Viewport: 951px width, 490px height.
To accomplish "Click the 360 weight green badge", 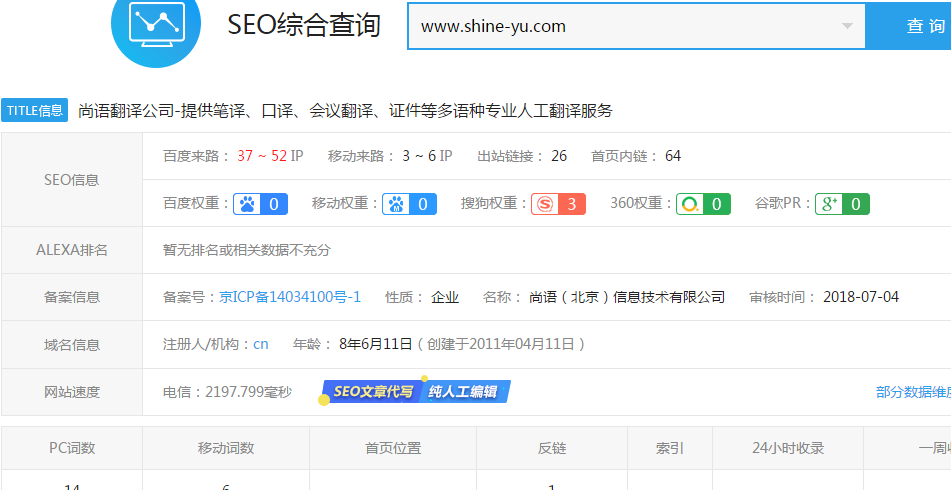I will (x=702, y=204).
